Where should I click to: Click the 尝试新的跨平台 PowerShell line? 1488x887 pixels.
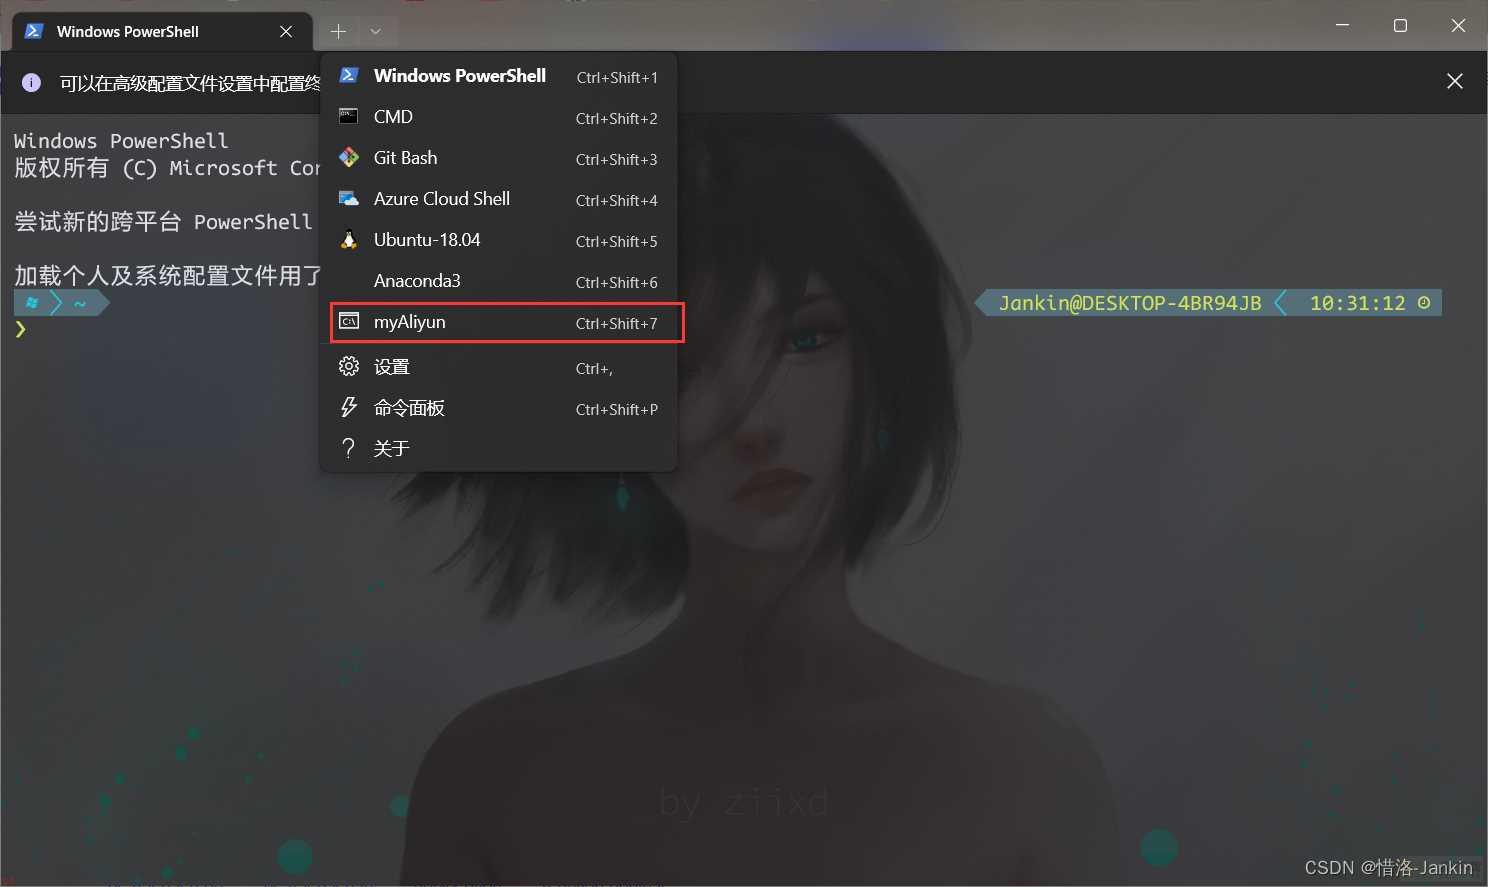coord(163,222)
